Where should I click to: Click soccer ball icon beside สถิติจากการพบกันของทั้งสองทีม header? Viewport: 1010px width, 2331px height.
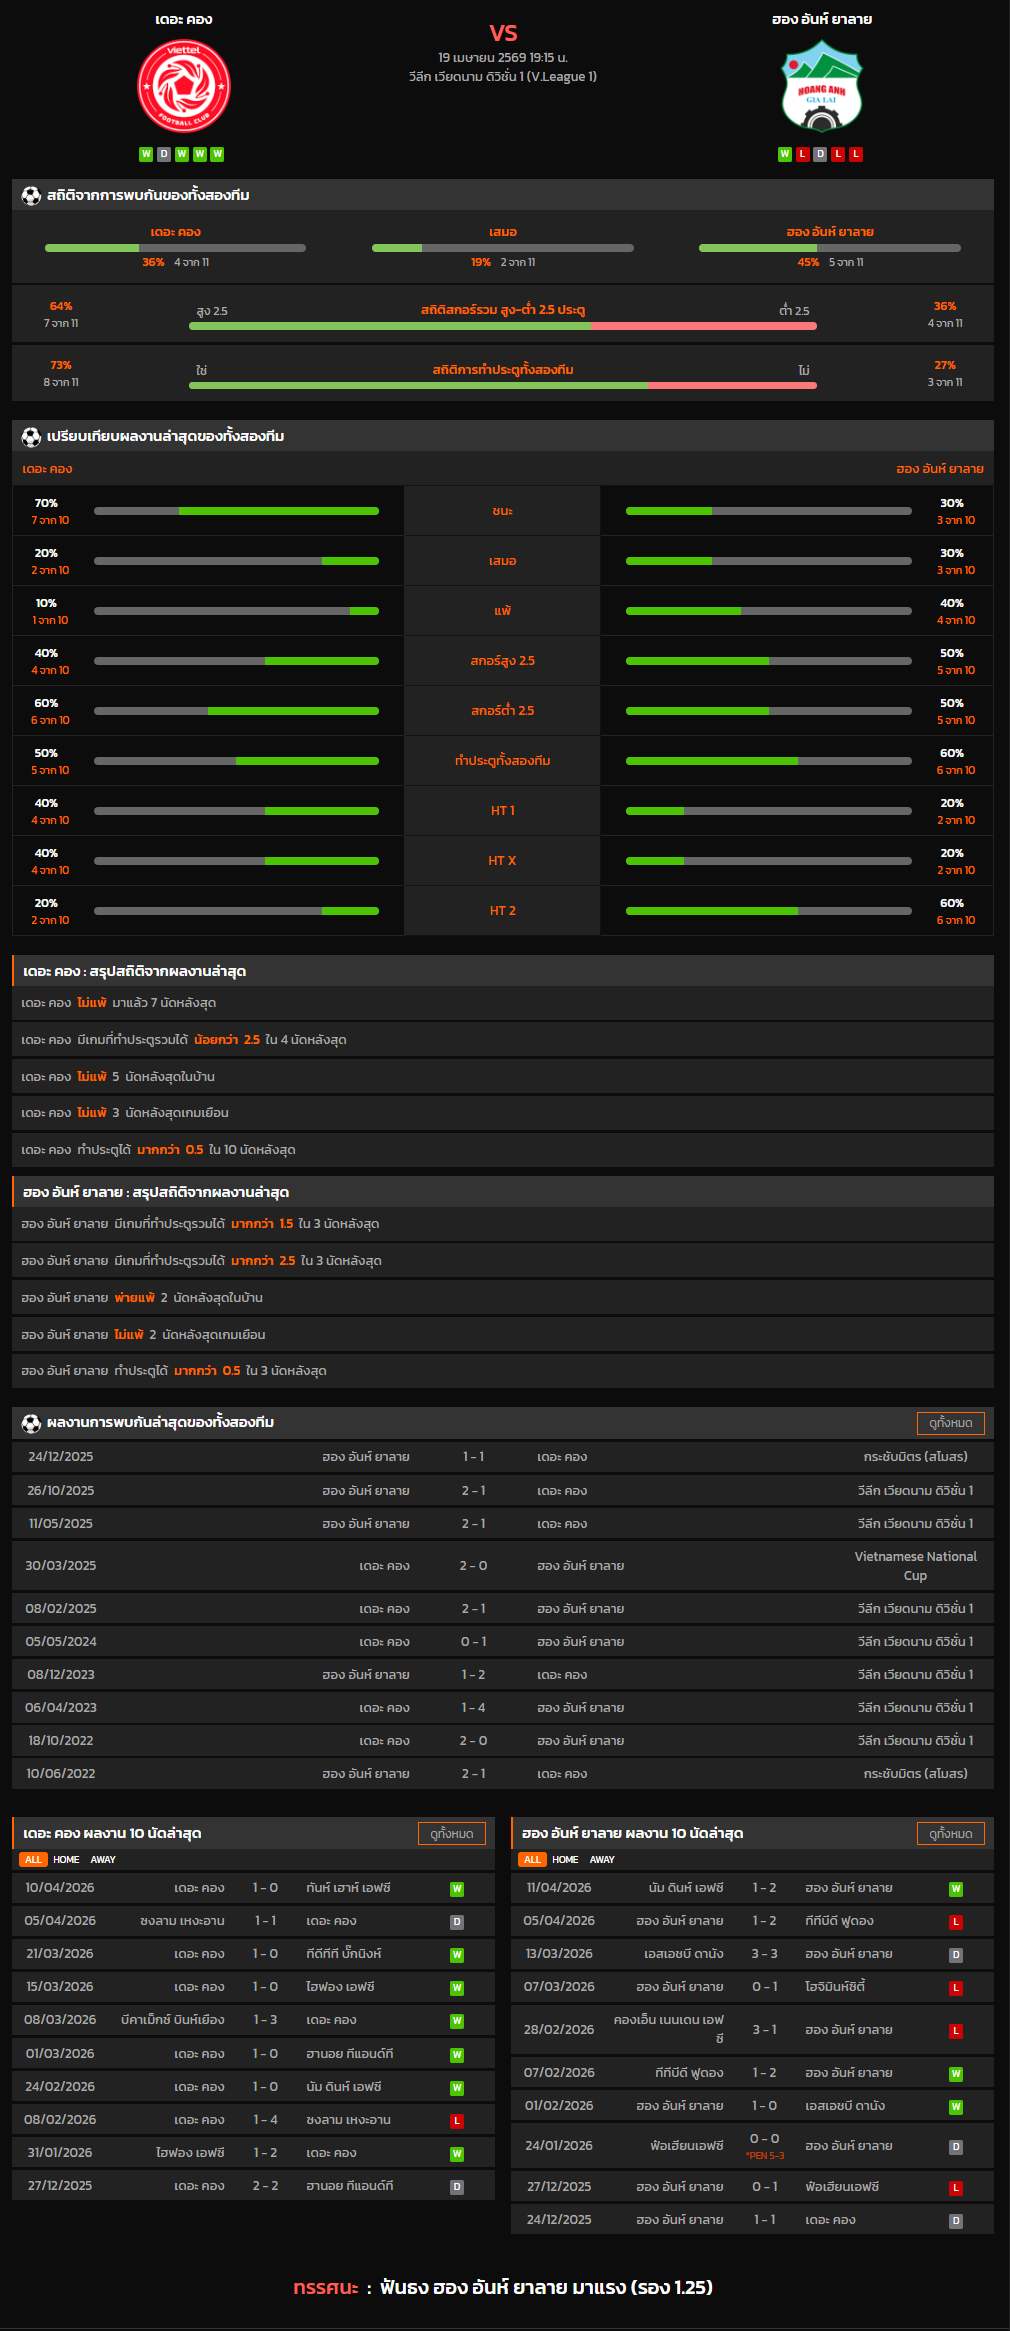[31, 196]
